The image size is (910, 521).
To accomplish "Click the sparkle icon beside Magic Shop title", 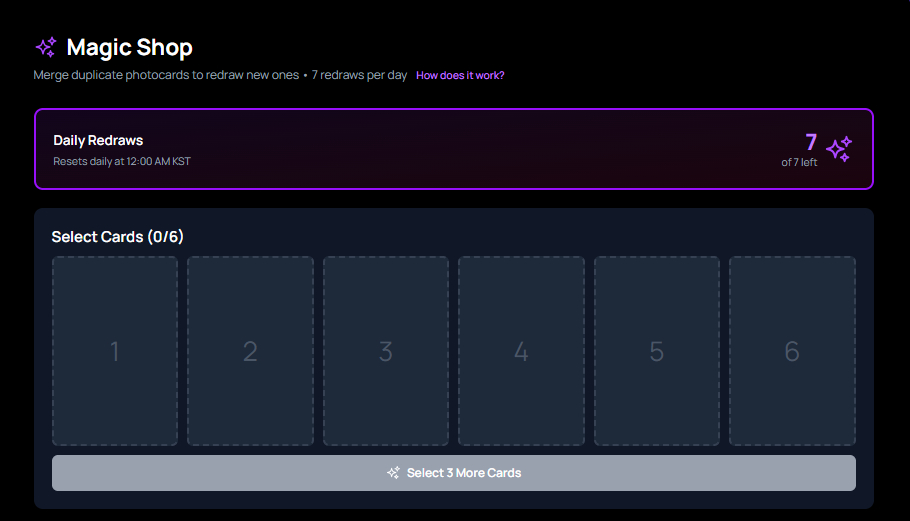I will pyautogui.click(x=46, y=47).
